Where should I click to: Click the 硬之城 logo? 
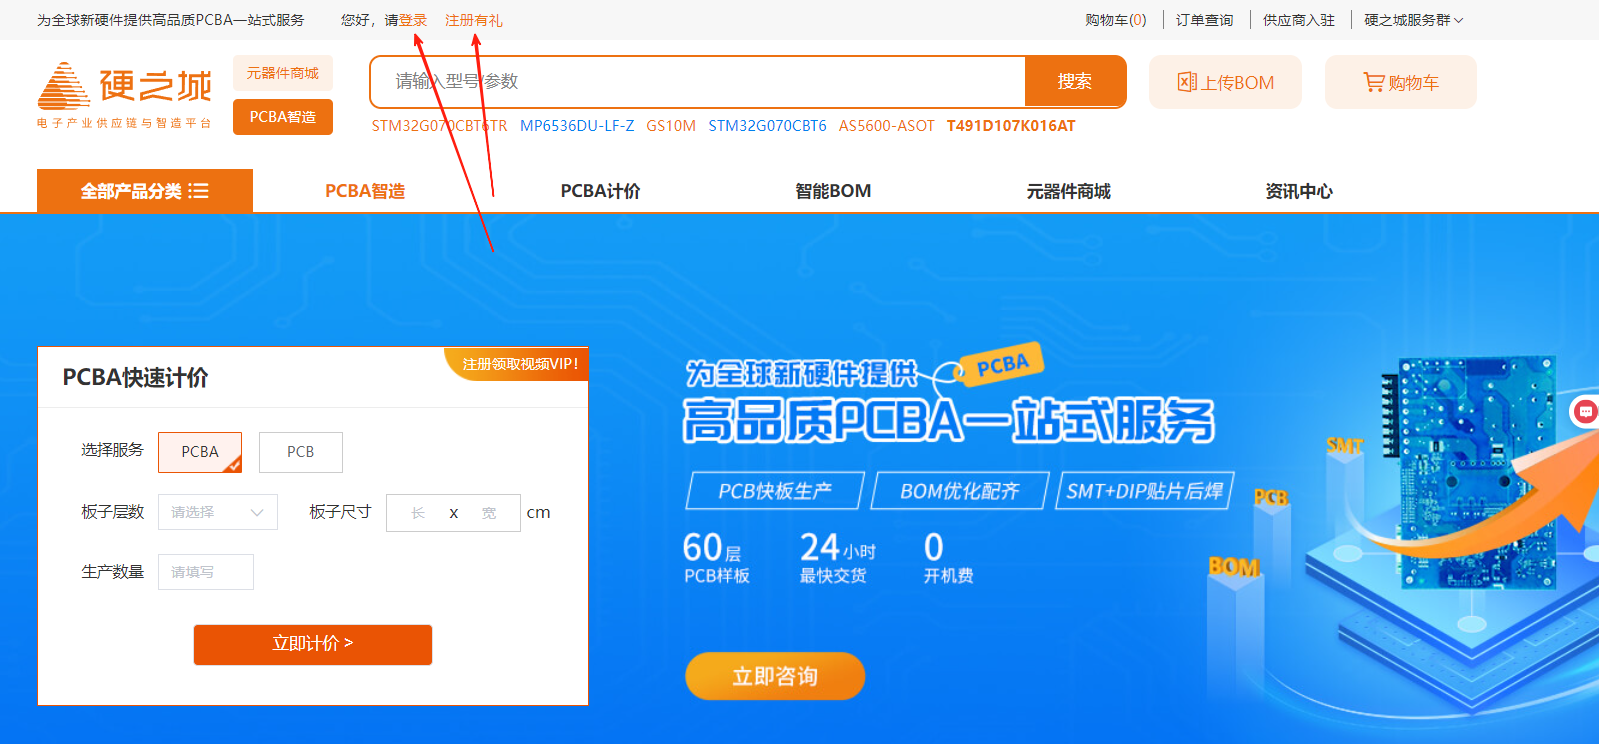click(x=125, y=96)
